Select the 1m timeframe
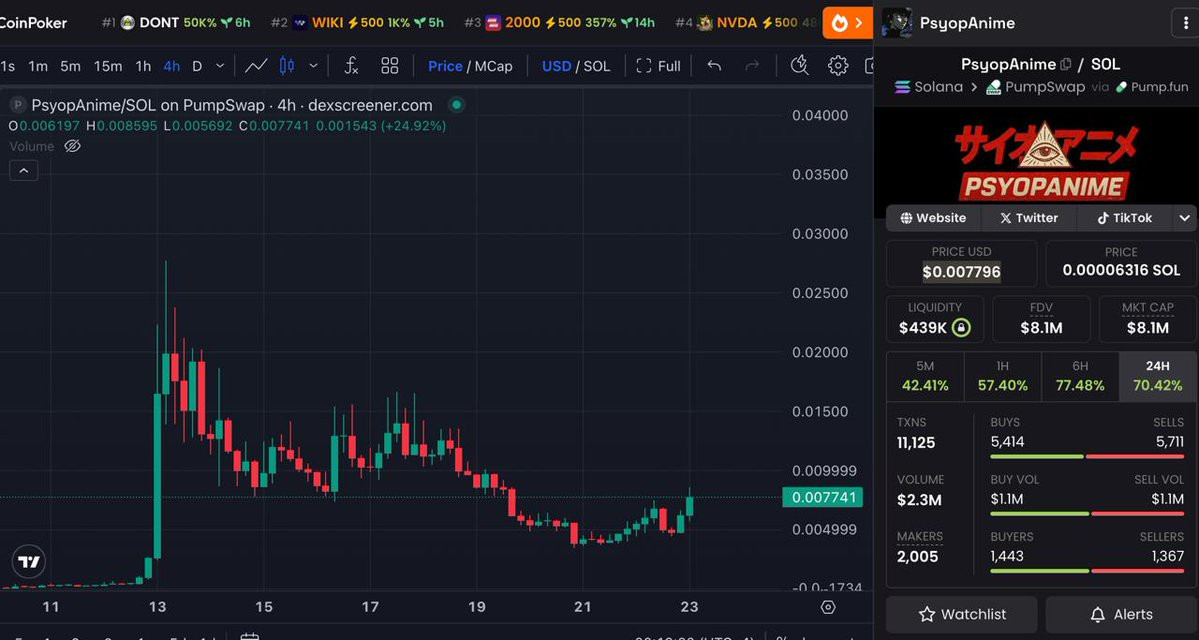Image resolution: width=1199 pixels, height=640 pixels. pos(37,67)
